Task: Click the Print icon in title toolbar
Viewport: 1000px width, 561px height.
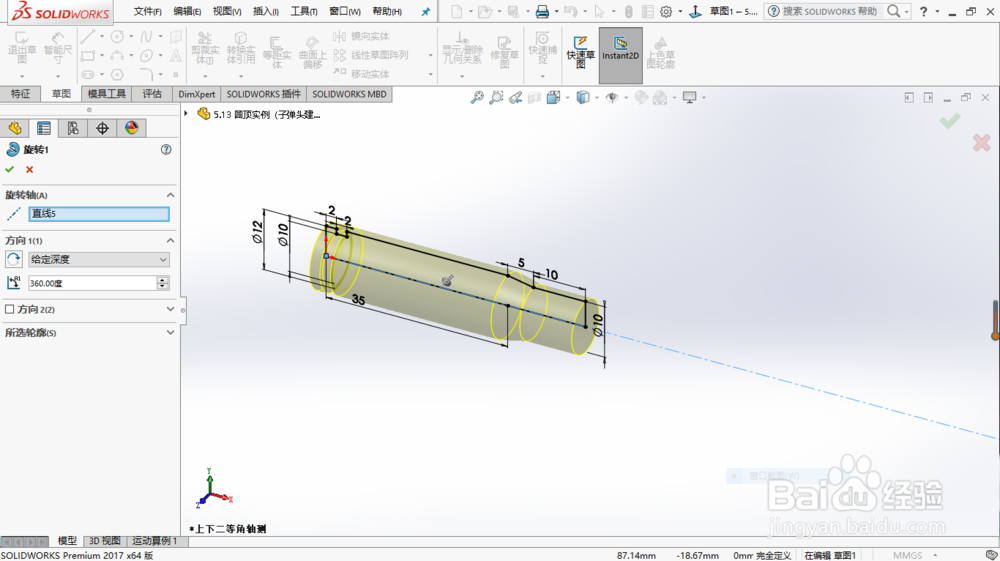Action: 542,11
